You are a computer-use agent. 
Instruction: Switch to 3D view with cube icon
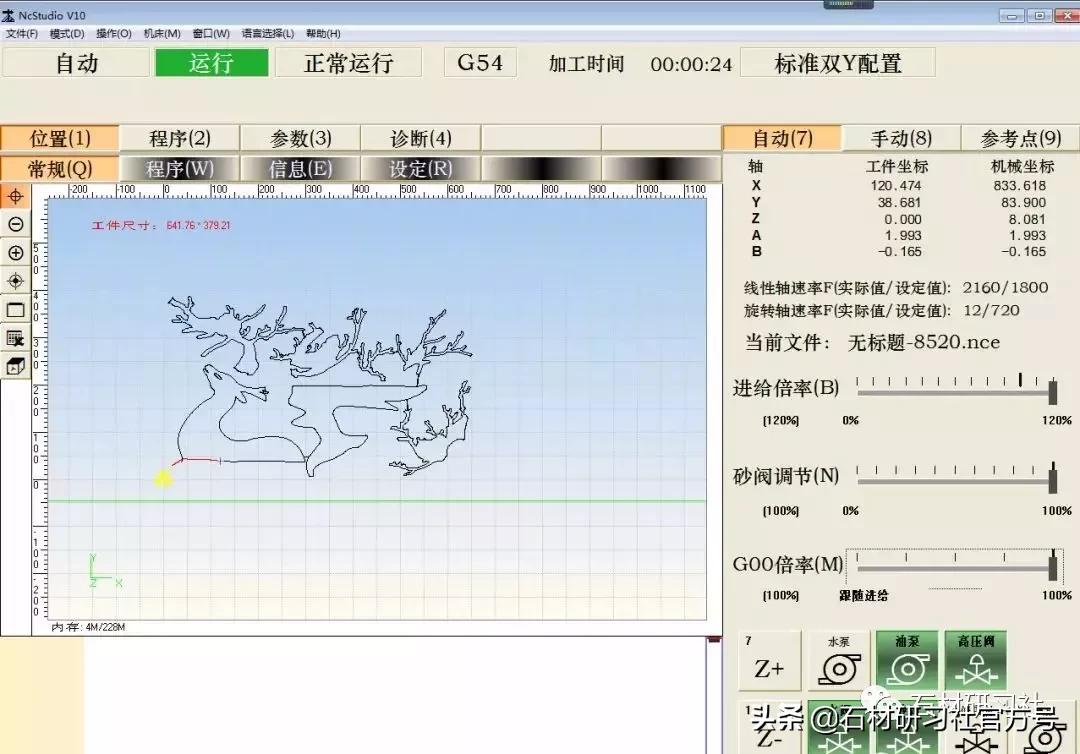coord(14,366)
